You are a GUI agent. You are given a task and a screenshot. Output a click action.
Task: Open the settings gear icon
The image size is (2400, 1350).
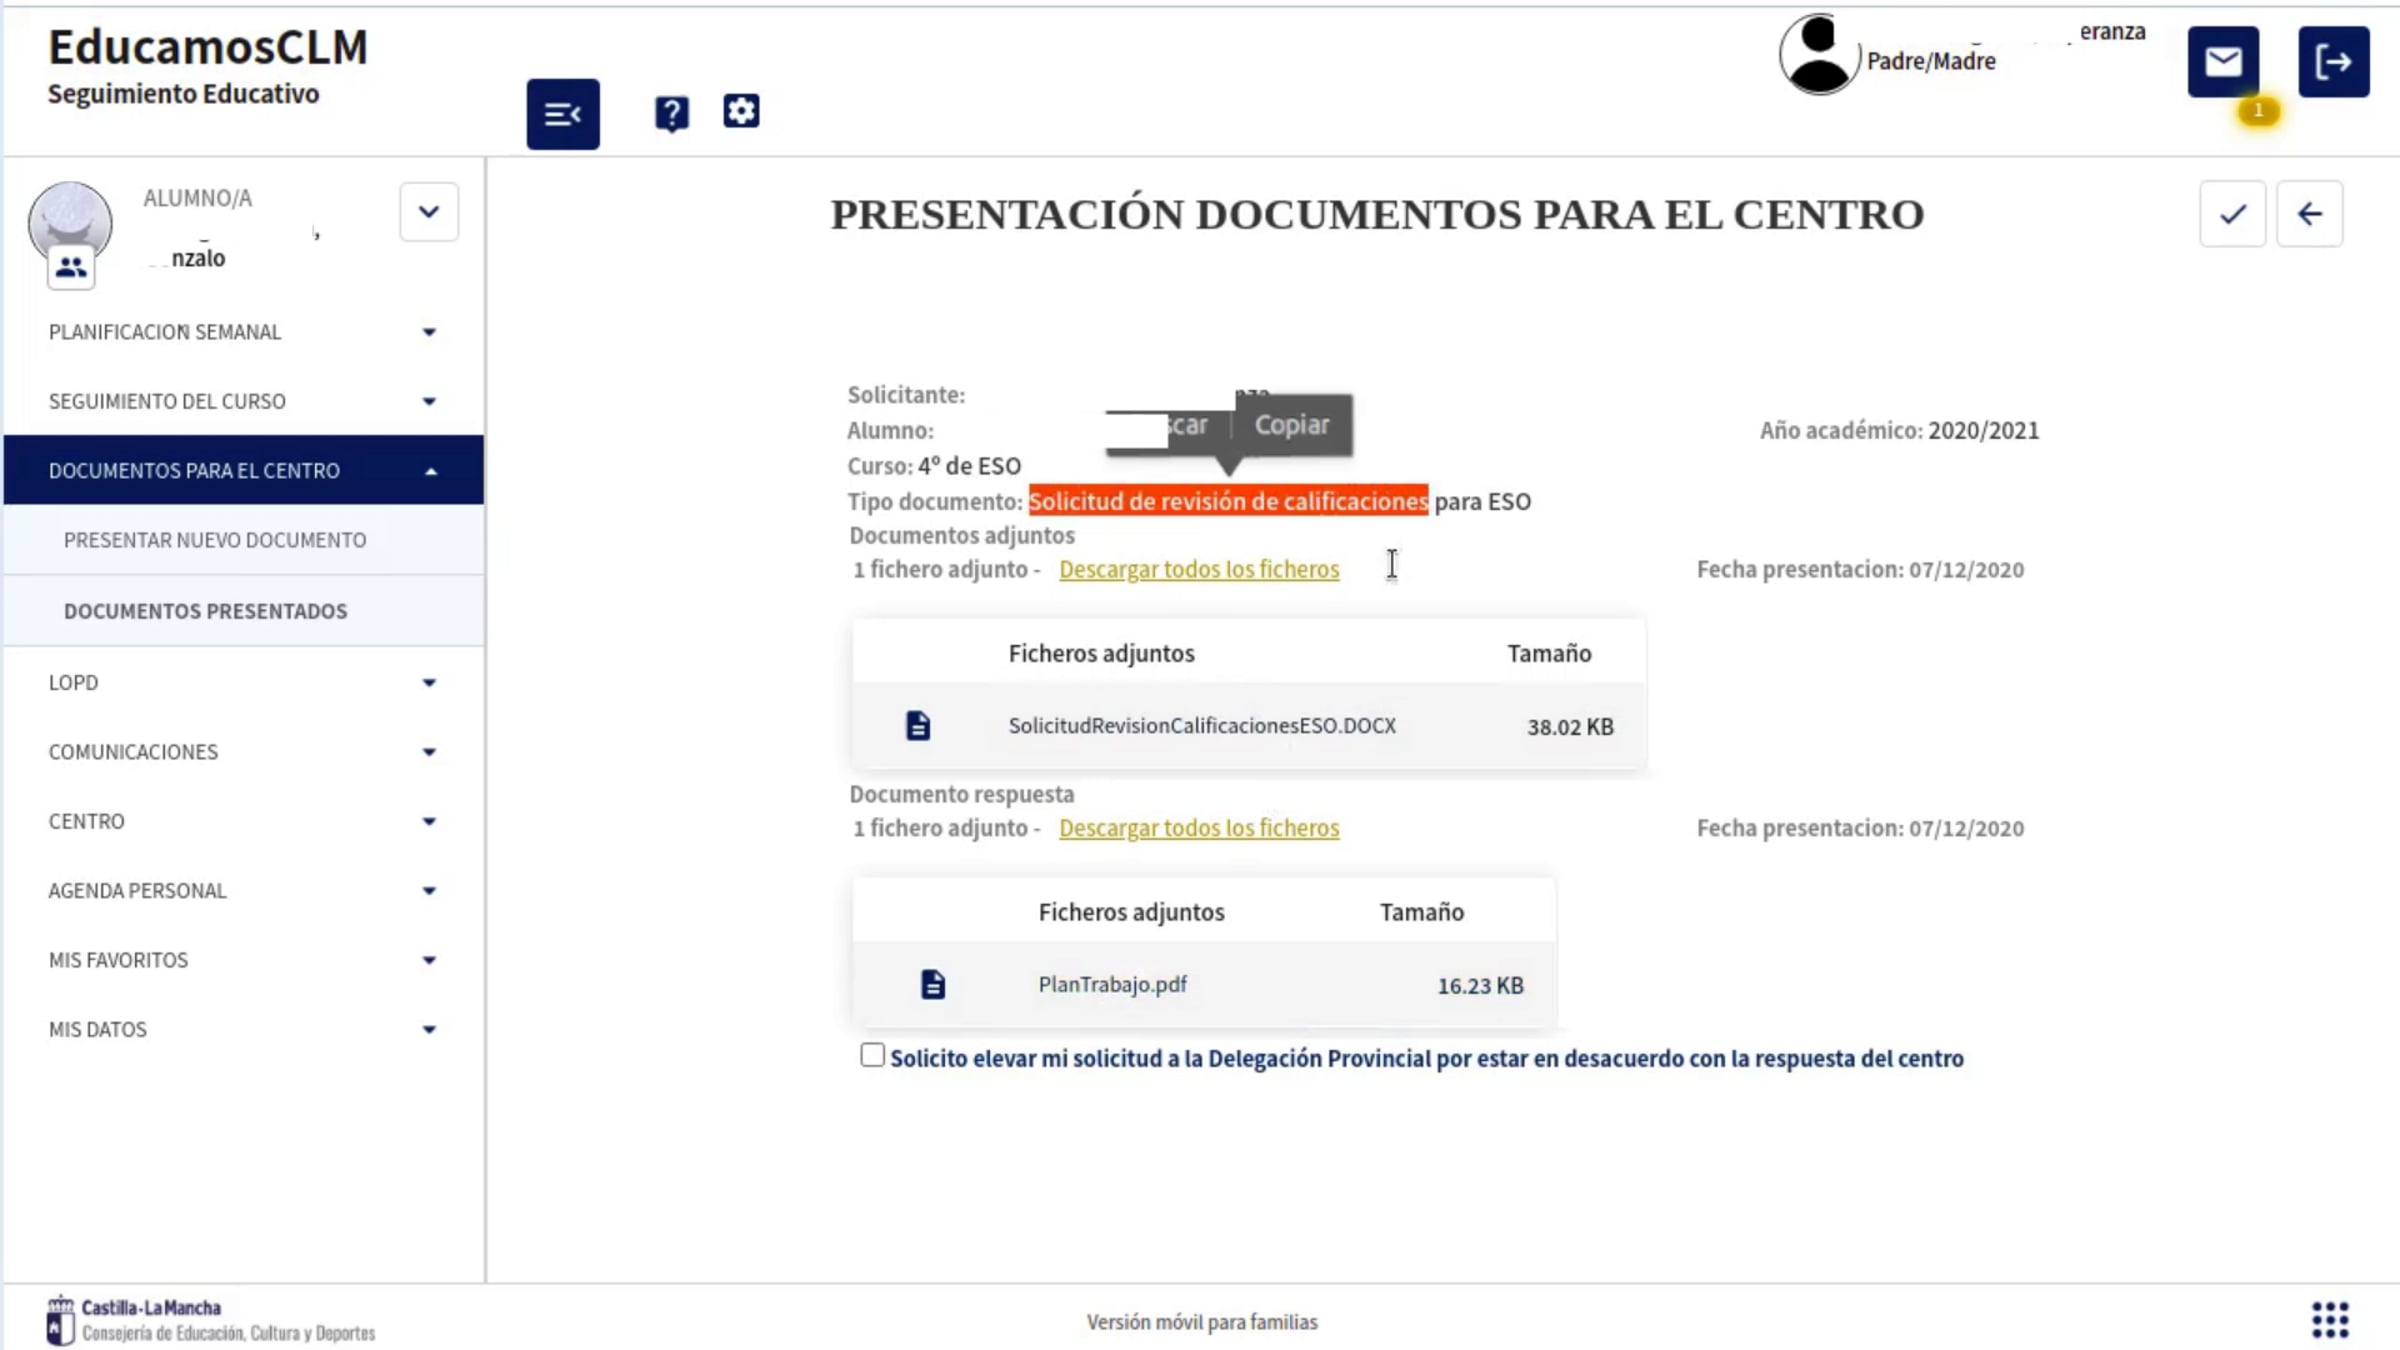pyautogui.click(x=741, y=111)
